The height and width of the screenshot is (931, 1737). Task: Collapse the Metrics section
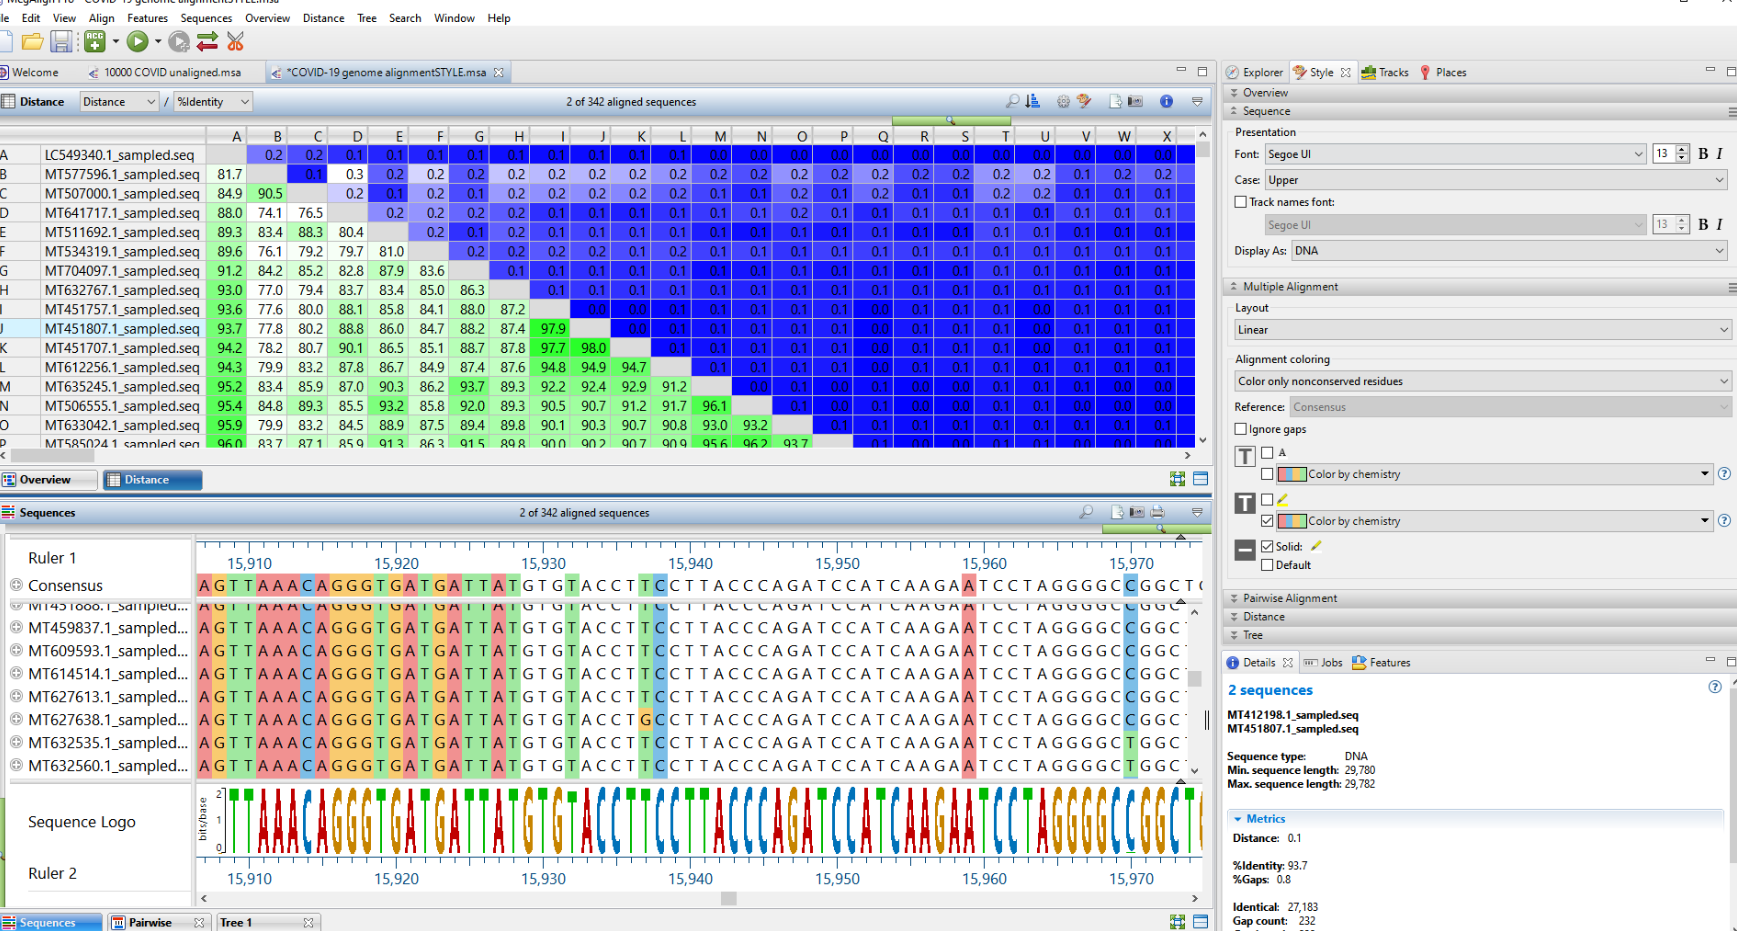pos(1237,818)
